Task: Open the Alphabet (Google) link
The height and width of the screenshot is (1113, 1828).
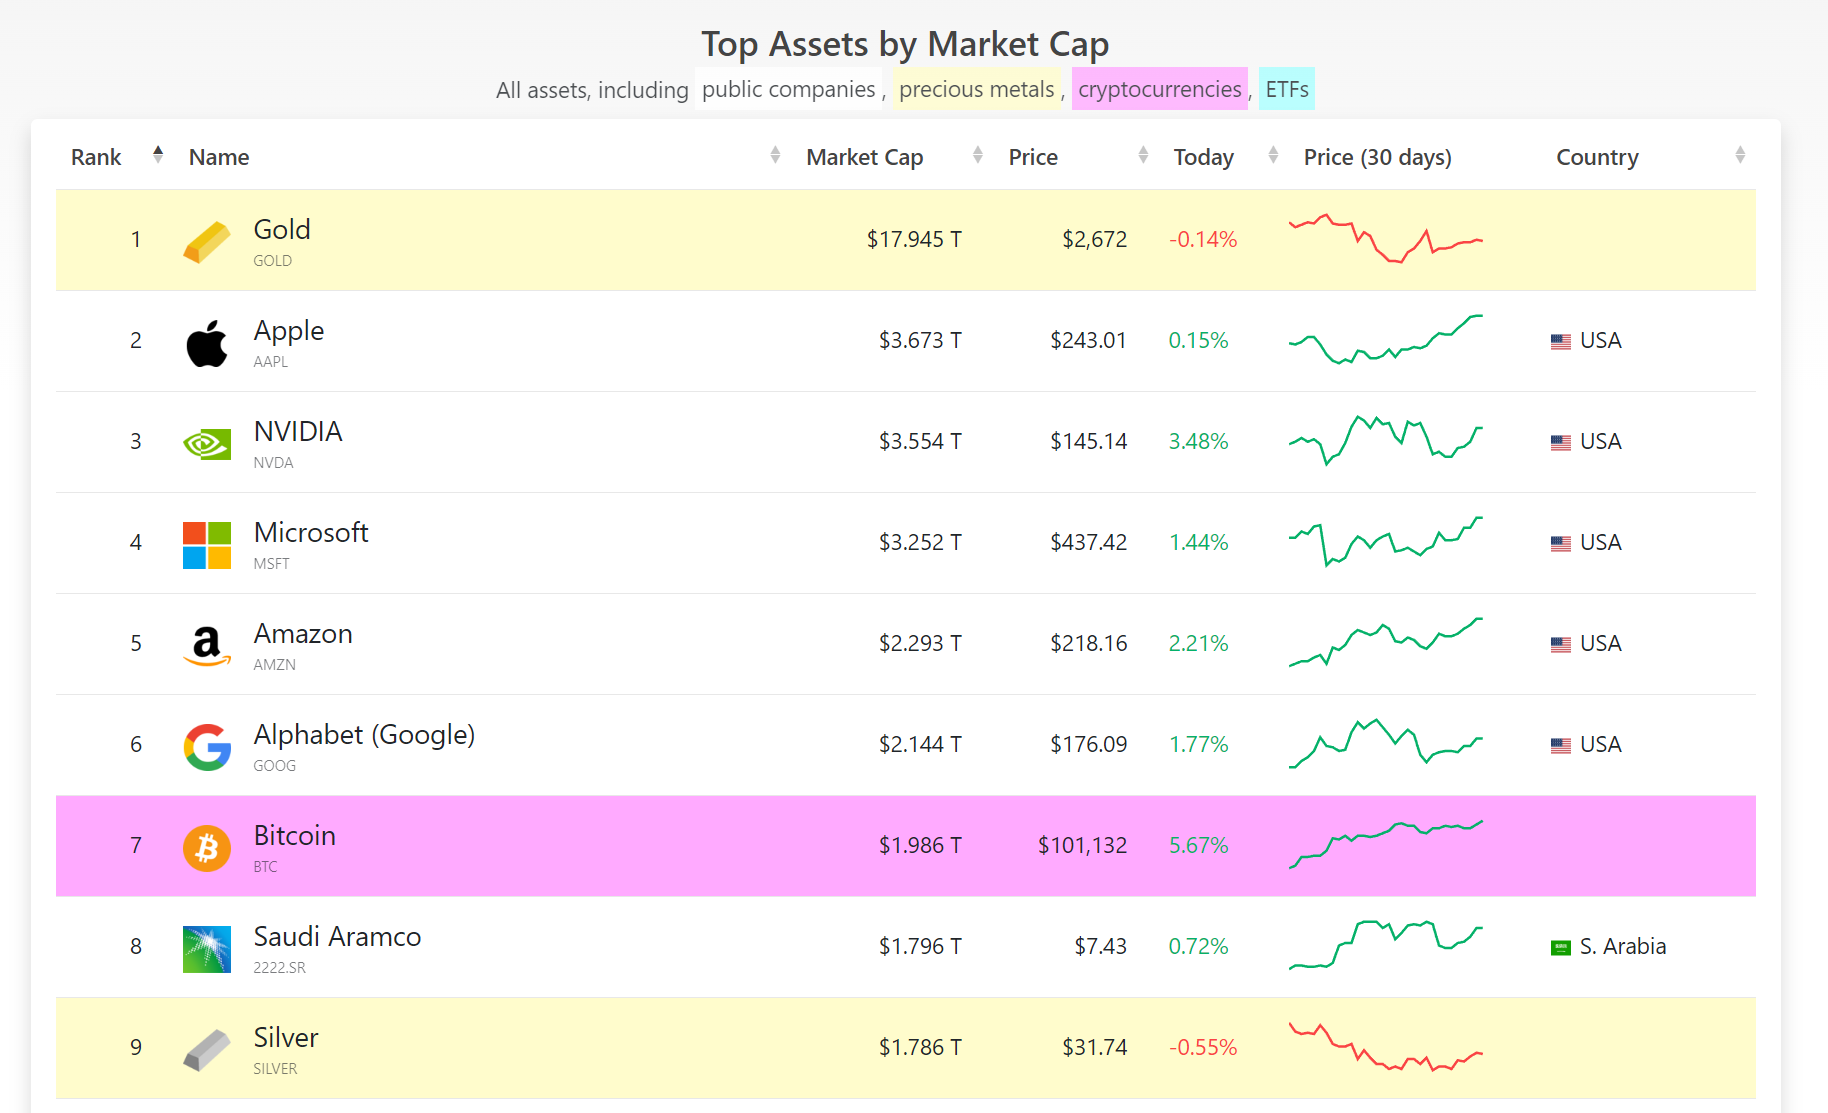Action: (x=364, y=734)
